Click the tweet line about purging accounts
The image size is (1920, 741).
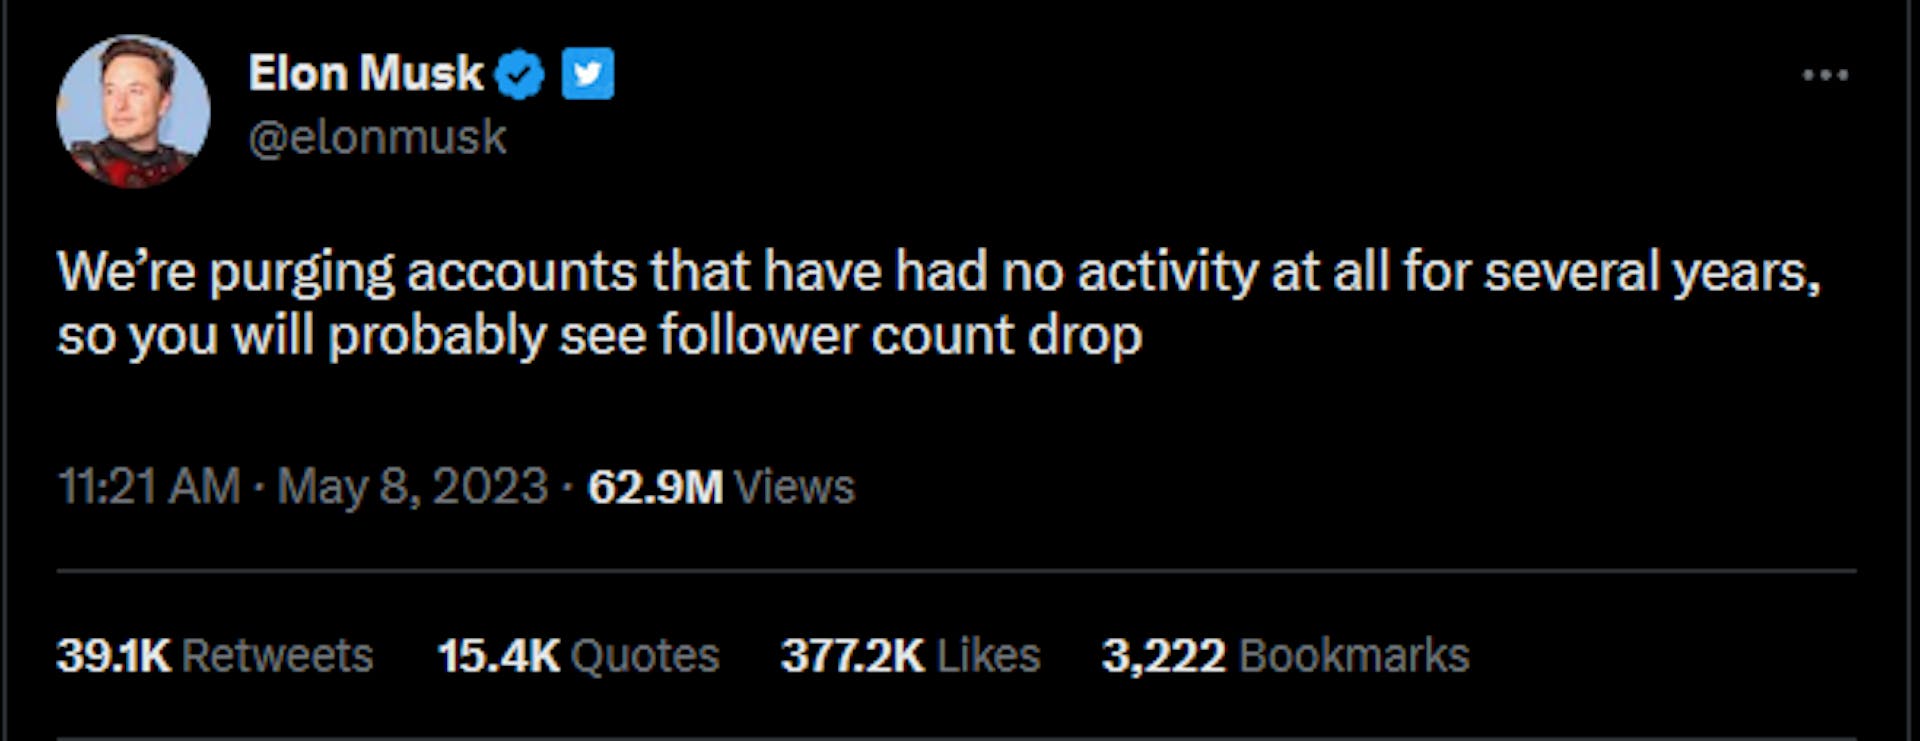(x=938, y=272)
